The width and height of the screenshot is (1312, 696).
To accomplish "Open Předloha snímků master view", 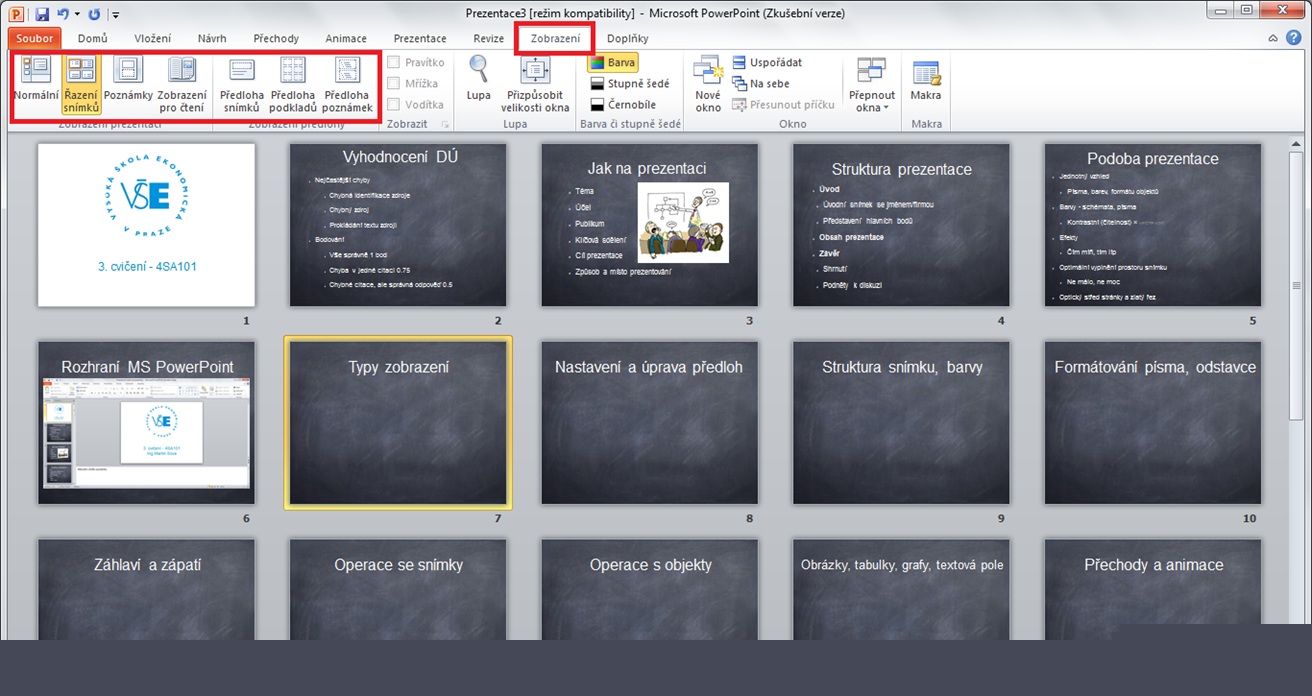I will (241, 83).
